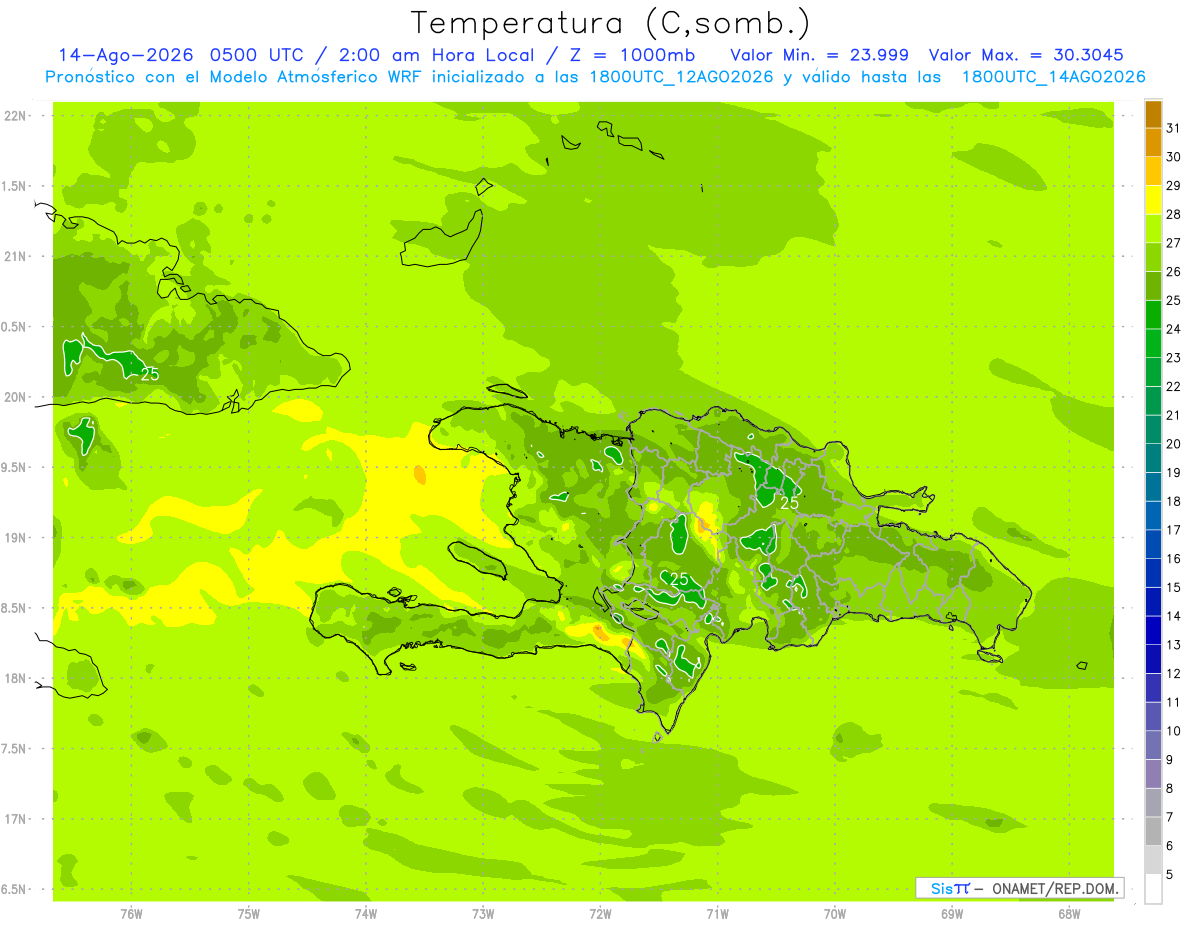Click the '2:00 am Hora Local' label
The image size is (1200, 927).
click(x=437, y=55)
